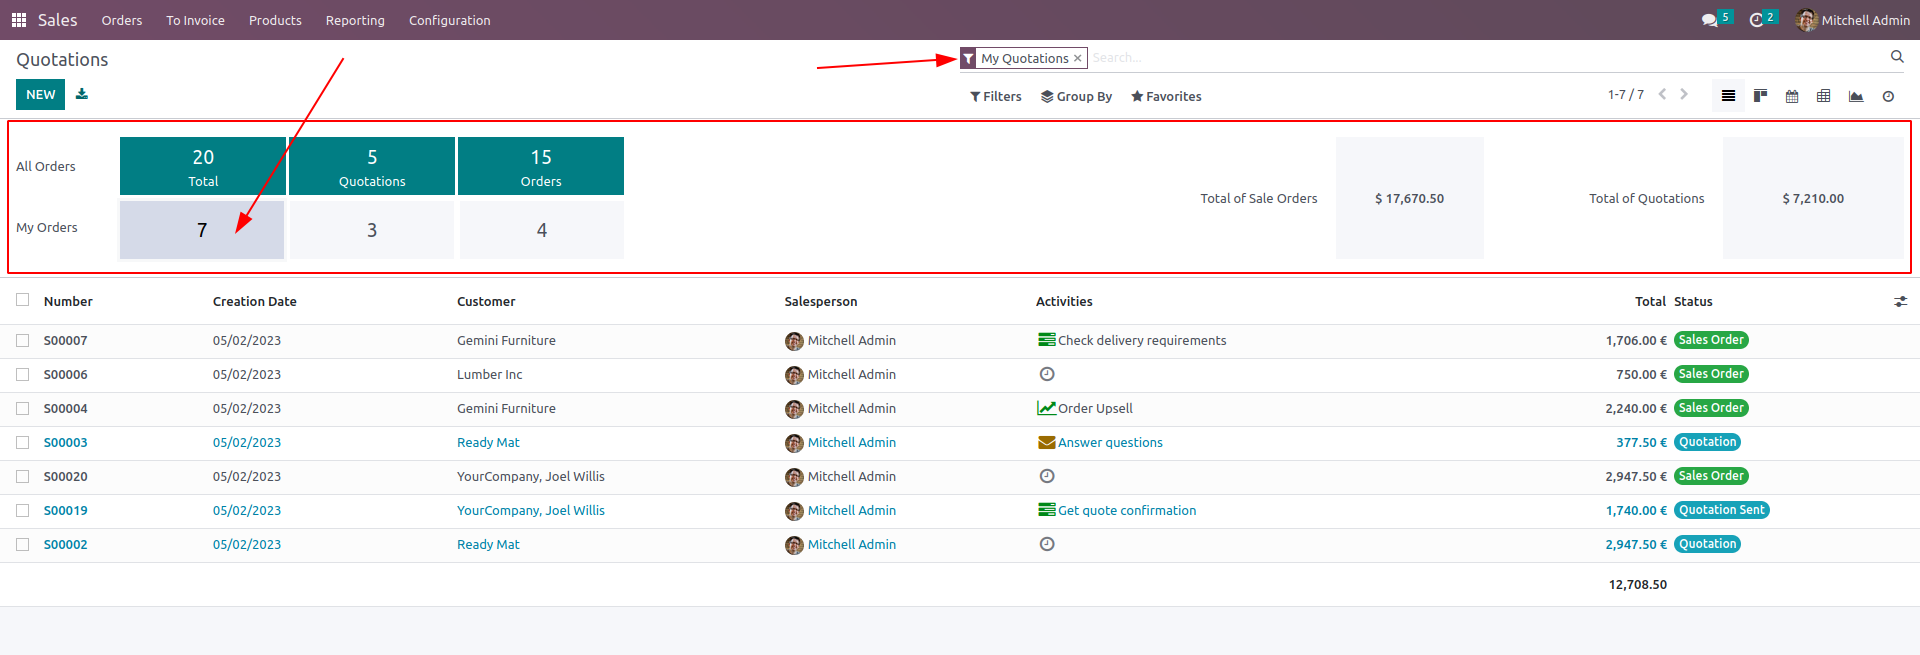The height and width of the screenshot is (655, 1920).
Task: Open the apps grid menu icon
Action: [18, 20]
